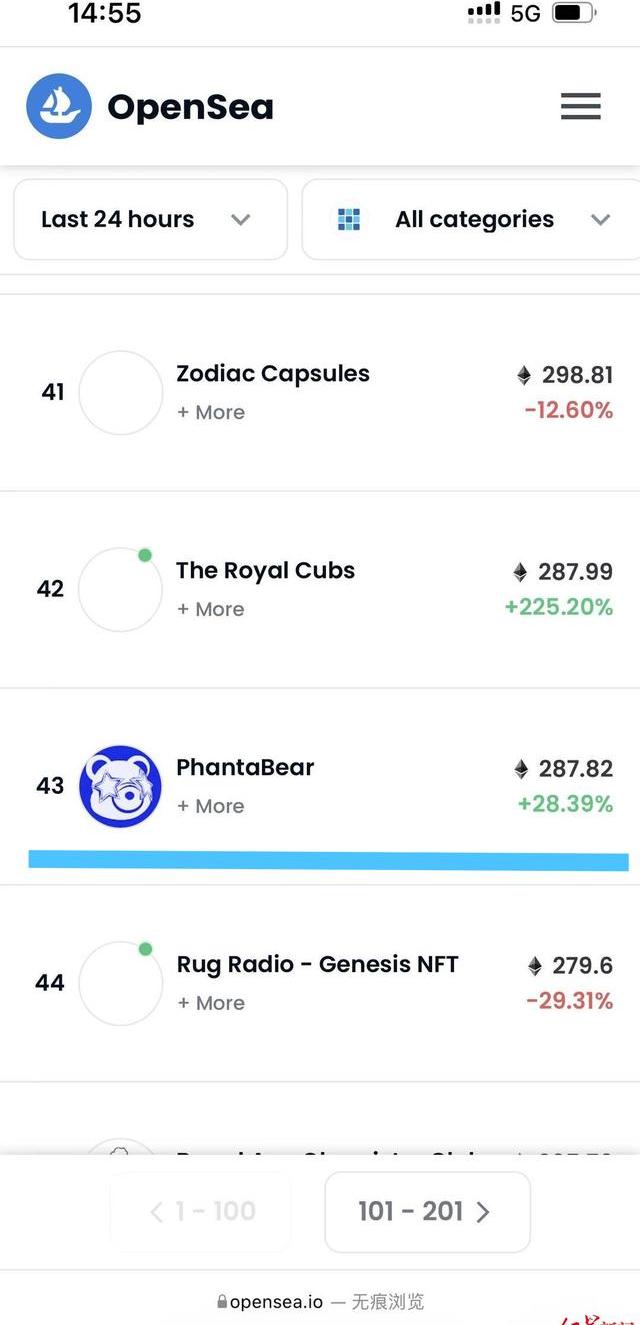Open the Rug Radio - Genesis NFT link
The height and width of the screenshot is (1325, 640).
point(317,965)
